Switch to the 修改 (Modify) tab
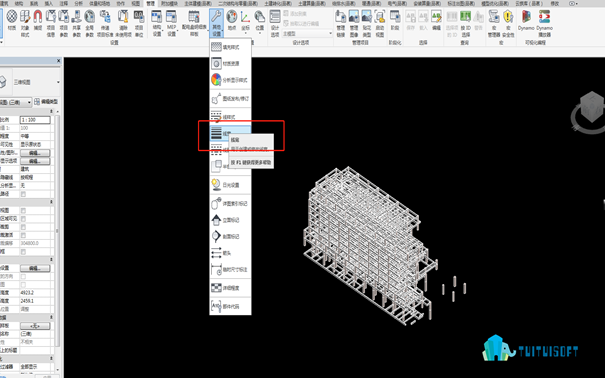This screenshot has height=378, width=605. 554,3
